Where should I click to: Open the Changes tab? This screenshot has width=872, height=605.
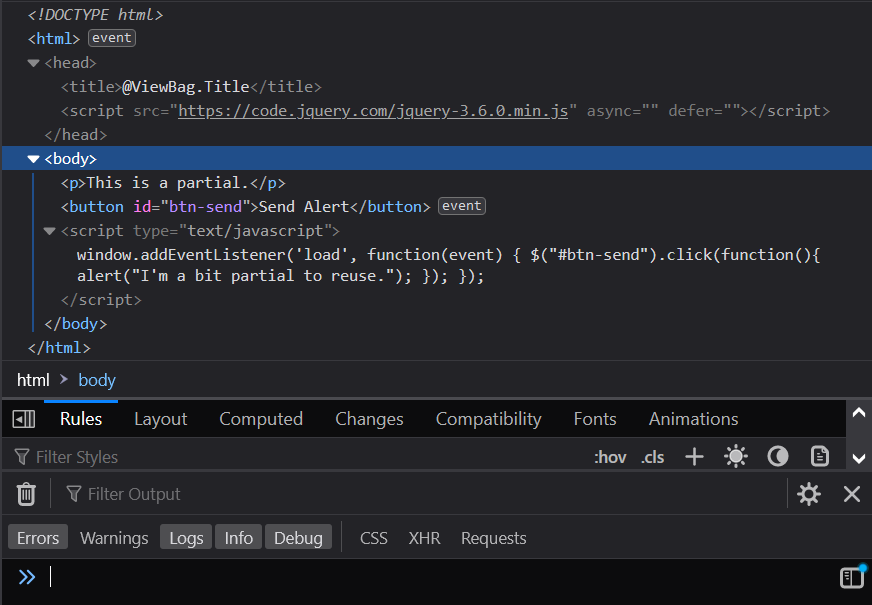[369, 419]
